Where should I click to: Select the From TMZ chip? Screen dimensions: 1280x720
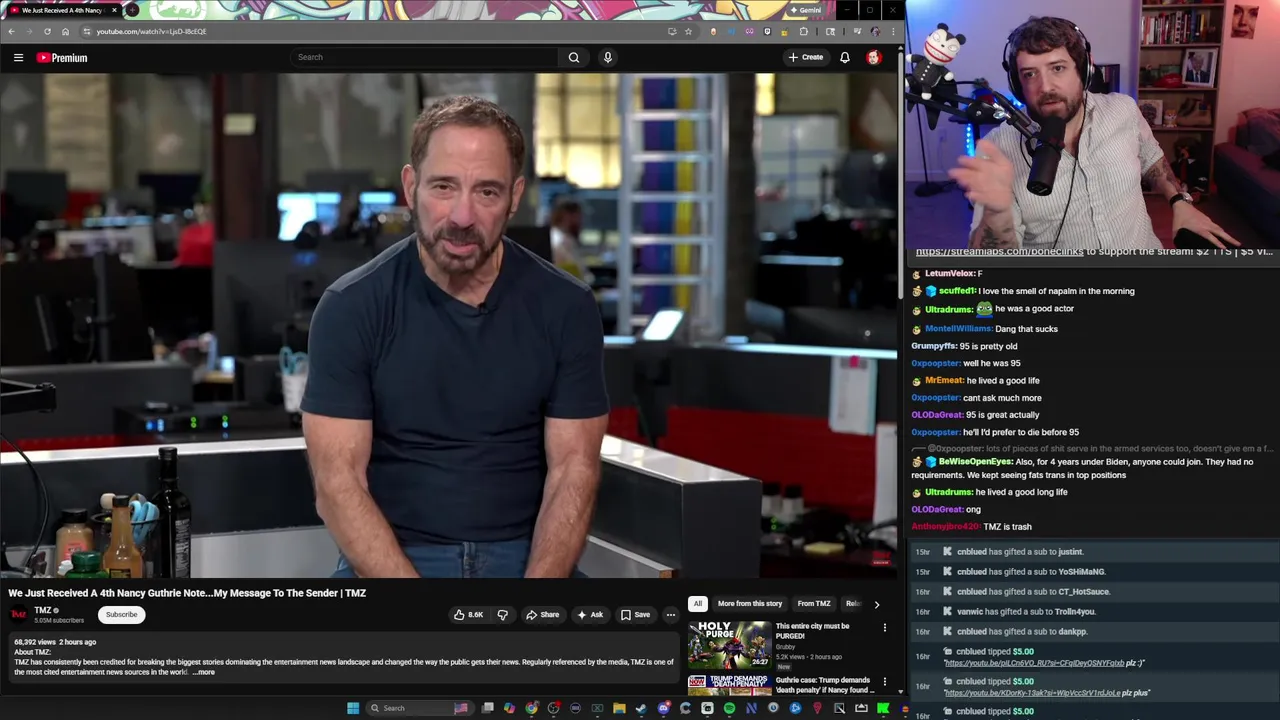click(x=814, y=603)
